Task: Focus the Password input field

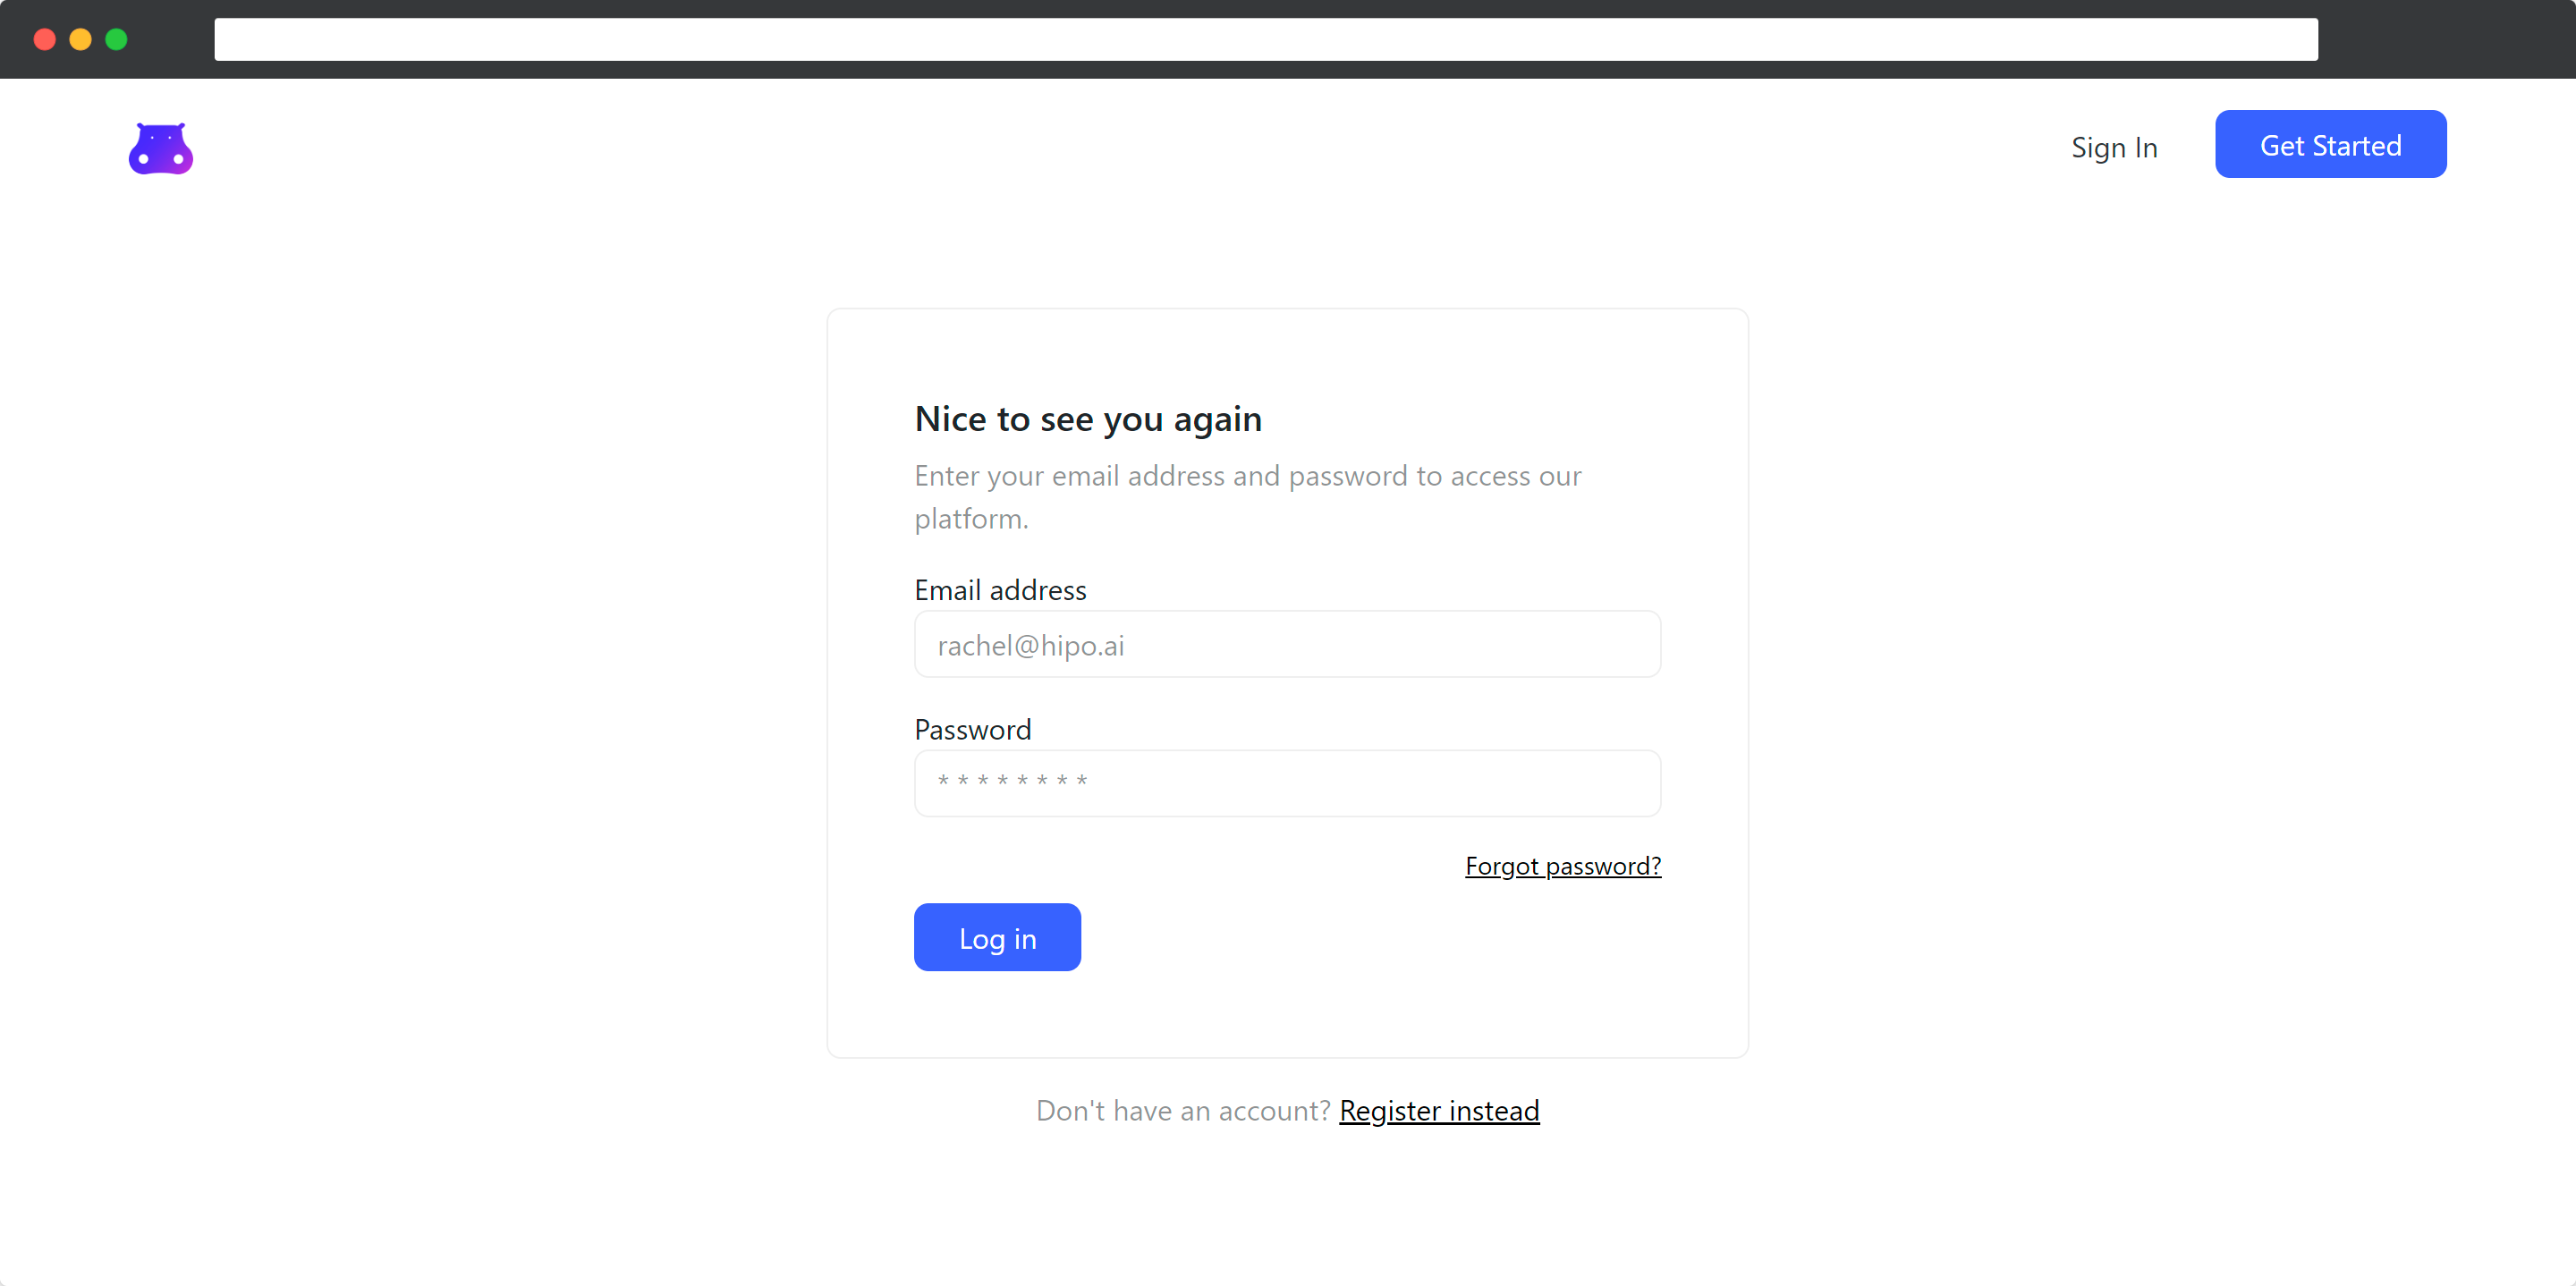Action: [x=1287, y=783]
